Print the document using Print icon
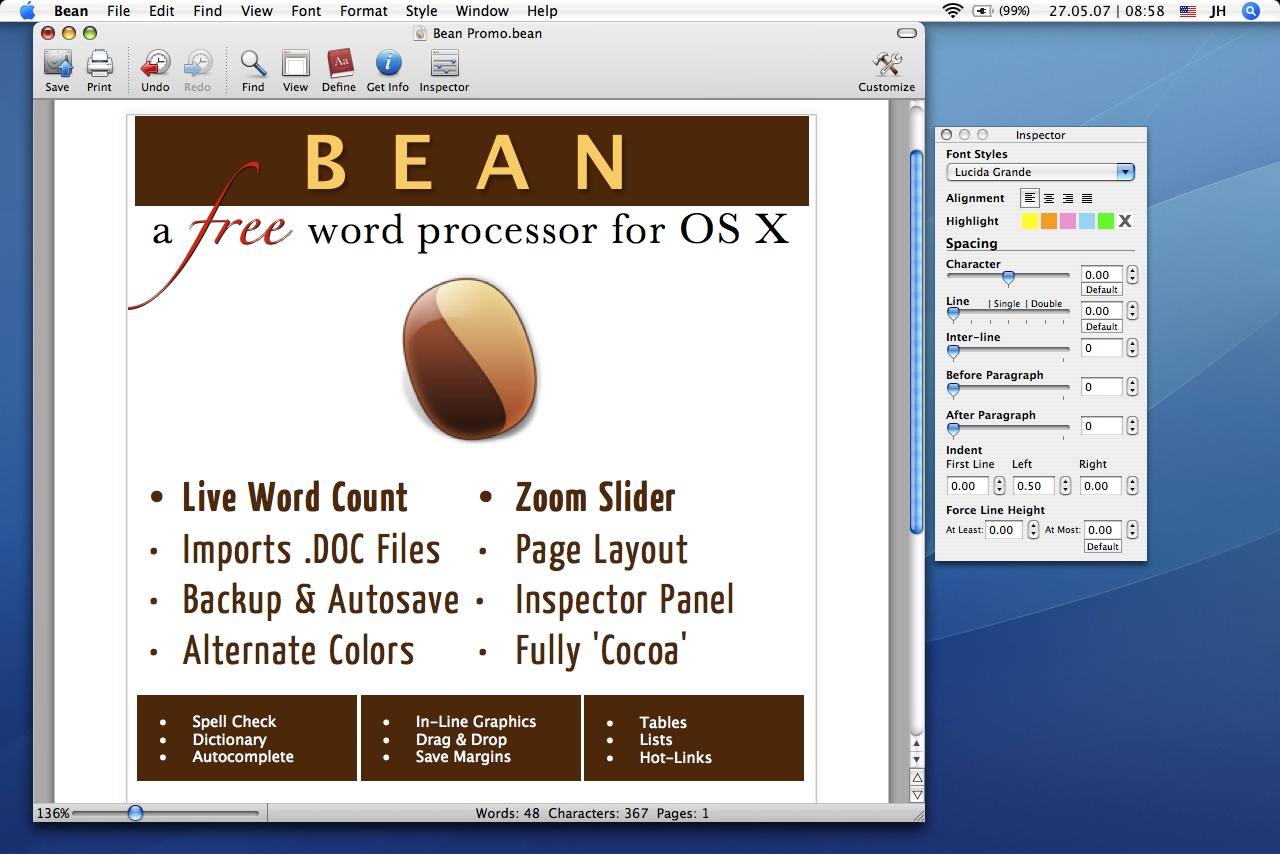Screen dimensions: 1280x854 point(99,66)
